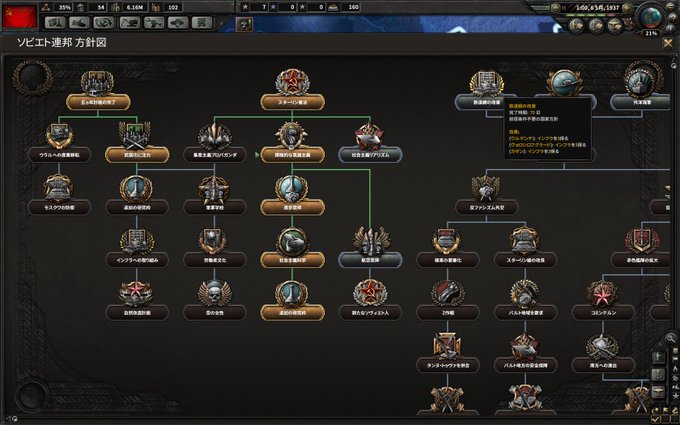Decrease game speed with the minus button

(x=556, y=8)
